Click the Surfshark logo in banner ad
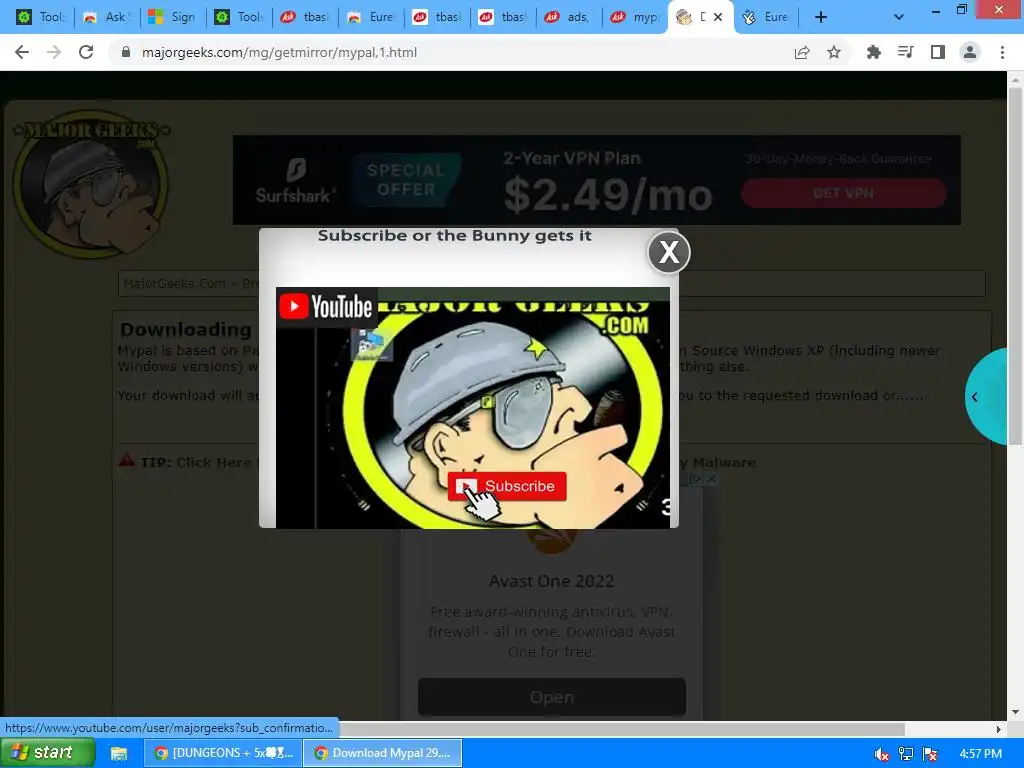1024x768 pixels. point(295,180)
